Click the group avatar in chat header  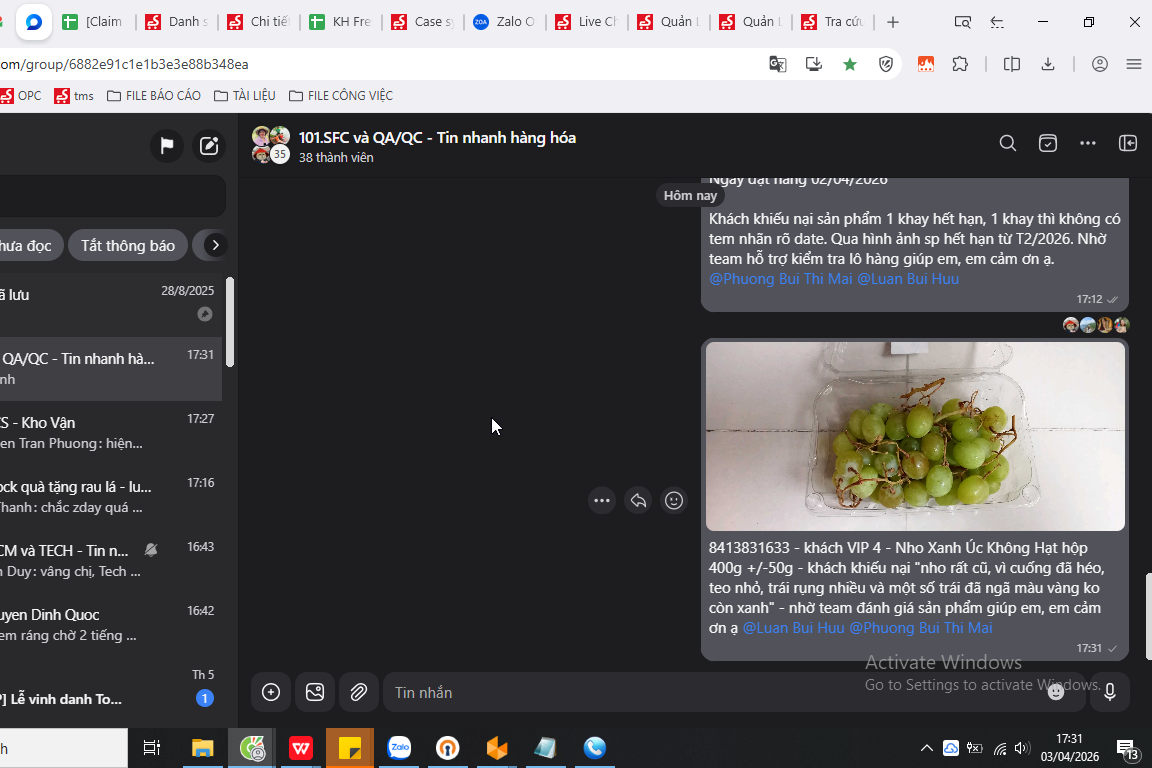pyautogui.click(x=270, y=145)
